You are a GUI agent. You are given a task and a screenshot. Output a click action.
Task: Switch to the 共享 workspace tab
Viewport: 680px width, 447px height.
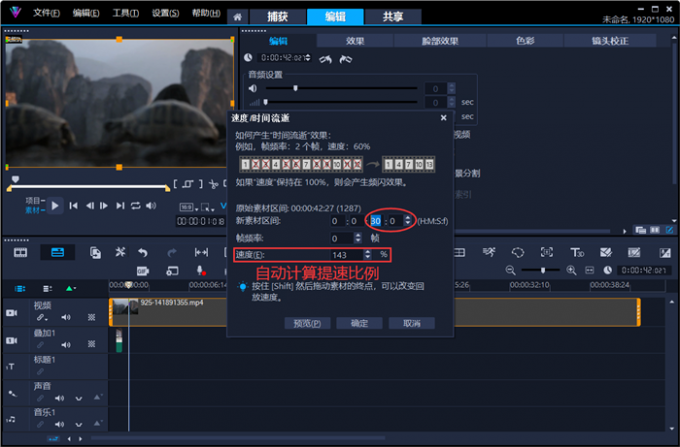click(393, 16)
